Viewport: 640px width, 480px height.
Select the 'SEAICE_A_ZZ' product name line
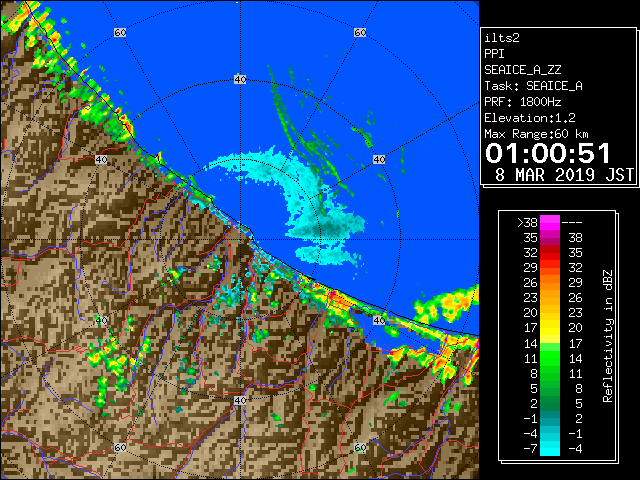(x=522, y=70)
